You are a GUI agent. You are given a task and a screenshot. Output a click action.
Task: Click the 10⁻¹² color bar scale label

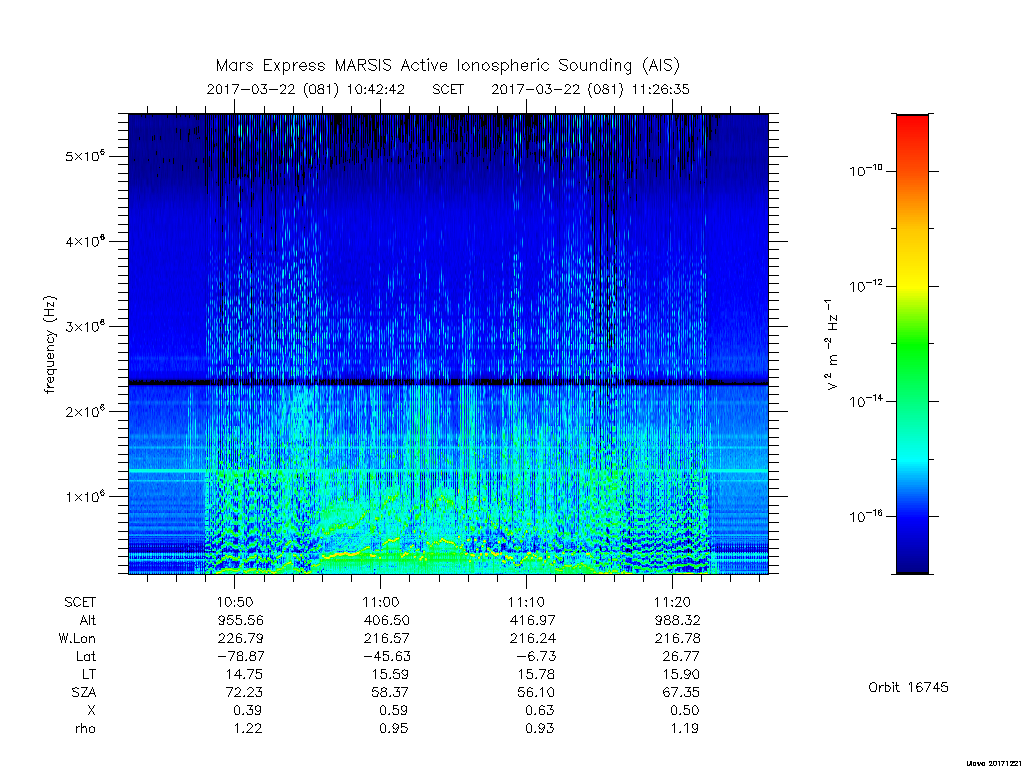[866, 285]
